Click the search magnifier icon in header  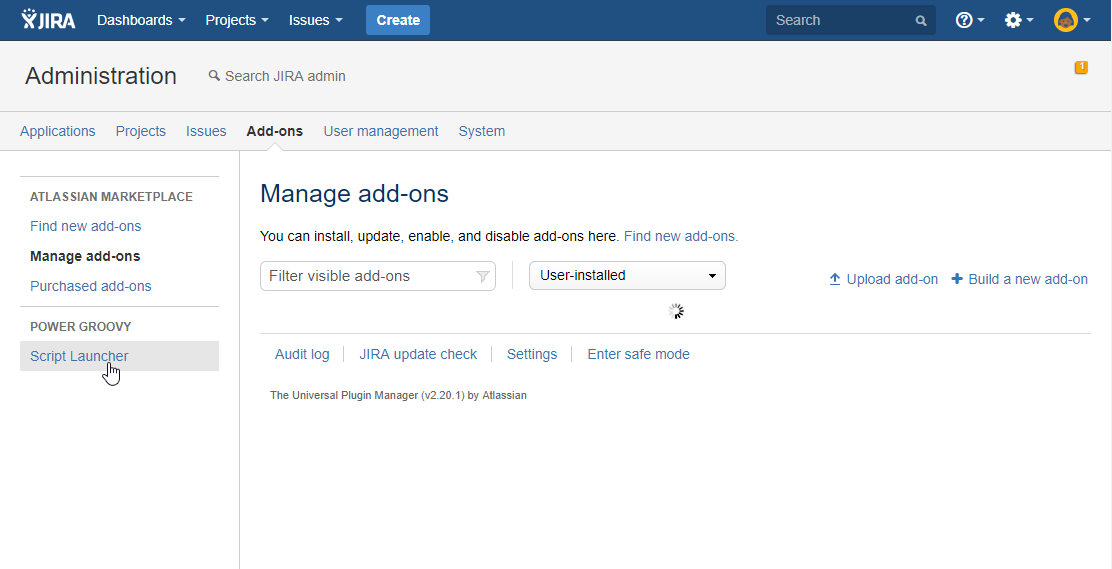tap(921, 21)
